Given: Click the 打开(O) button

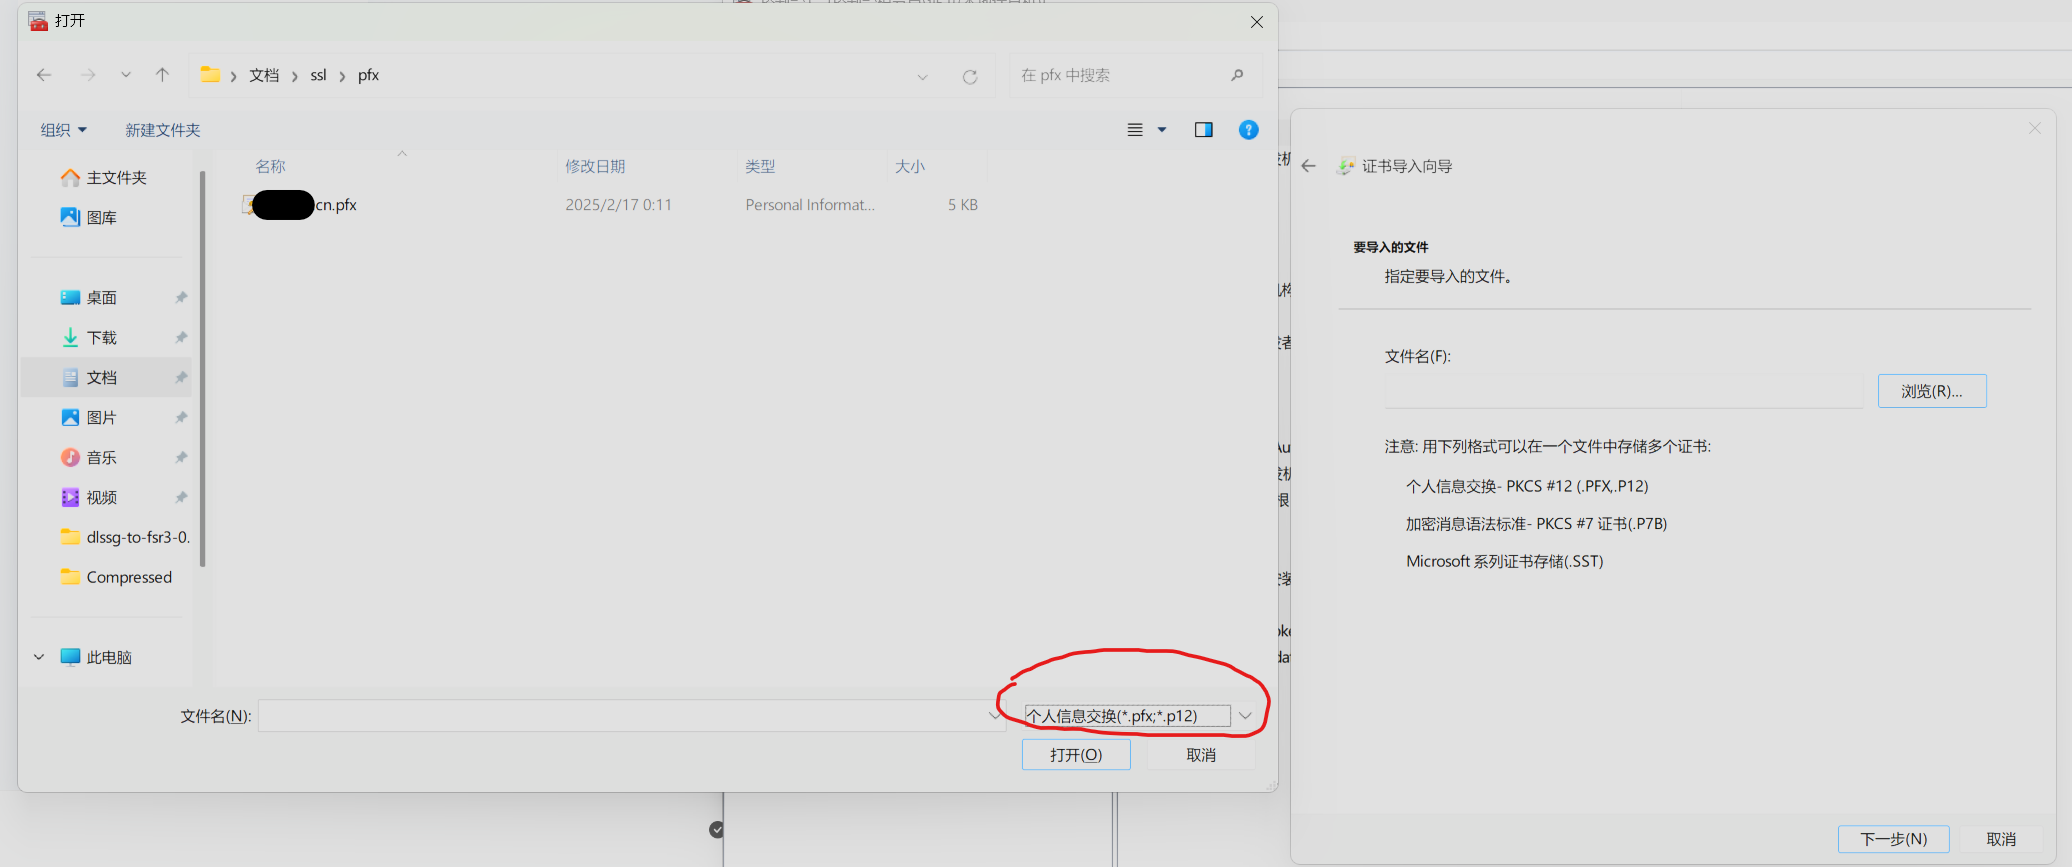Looking at the screenshot, I should click(x=1076, y=755).
